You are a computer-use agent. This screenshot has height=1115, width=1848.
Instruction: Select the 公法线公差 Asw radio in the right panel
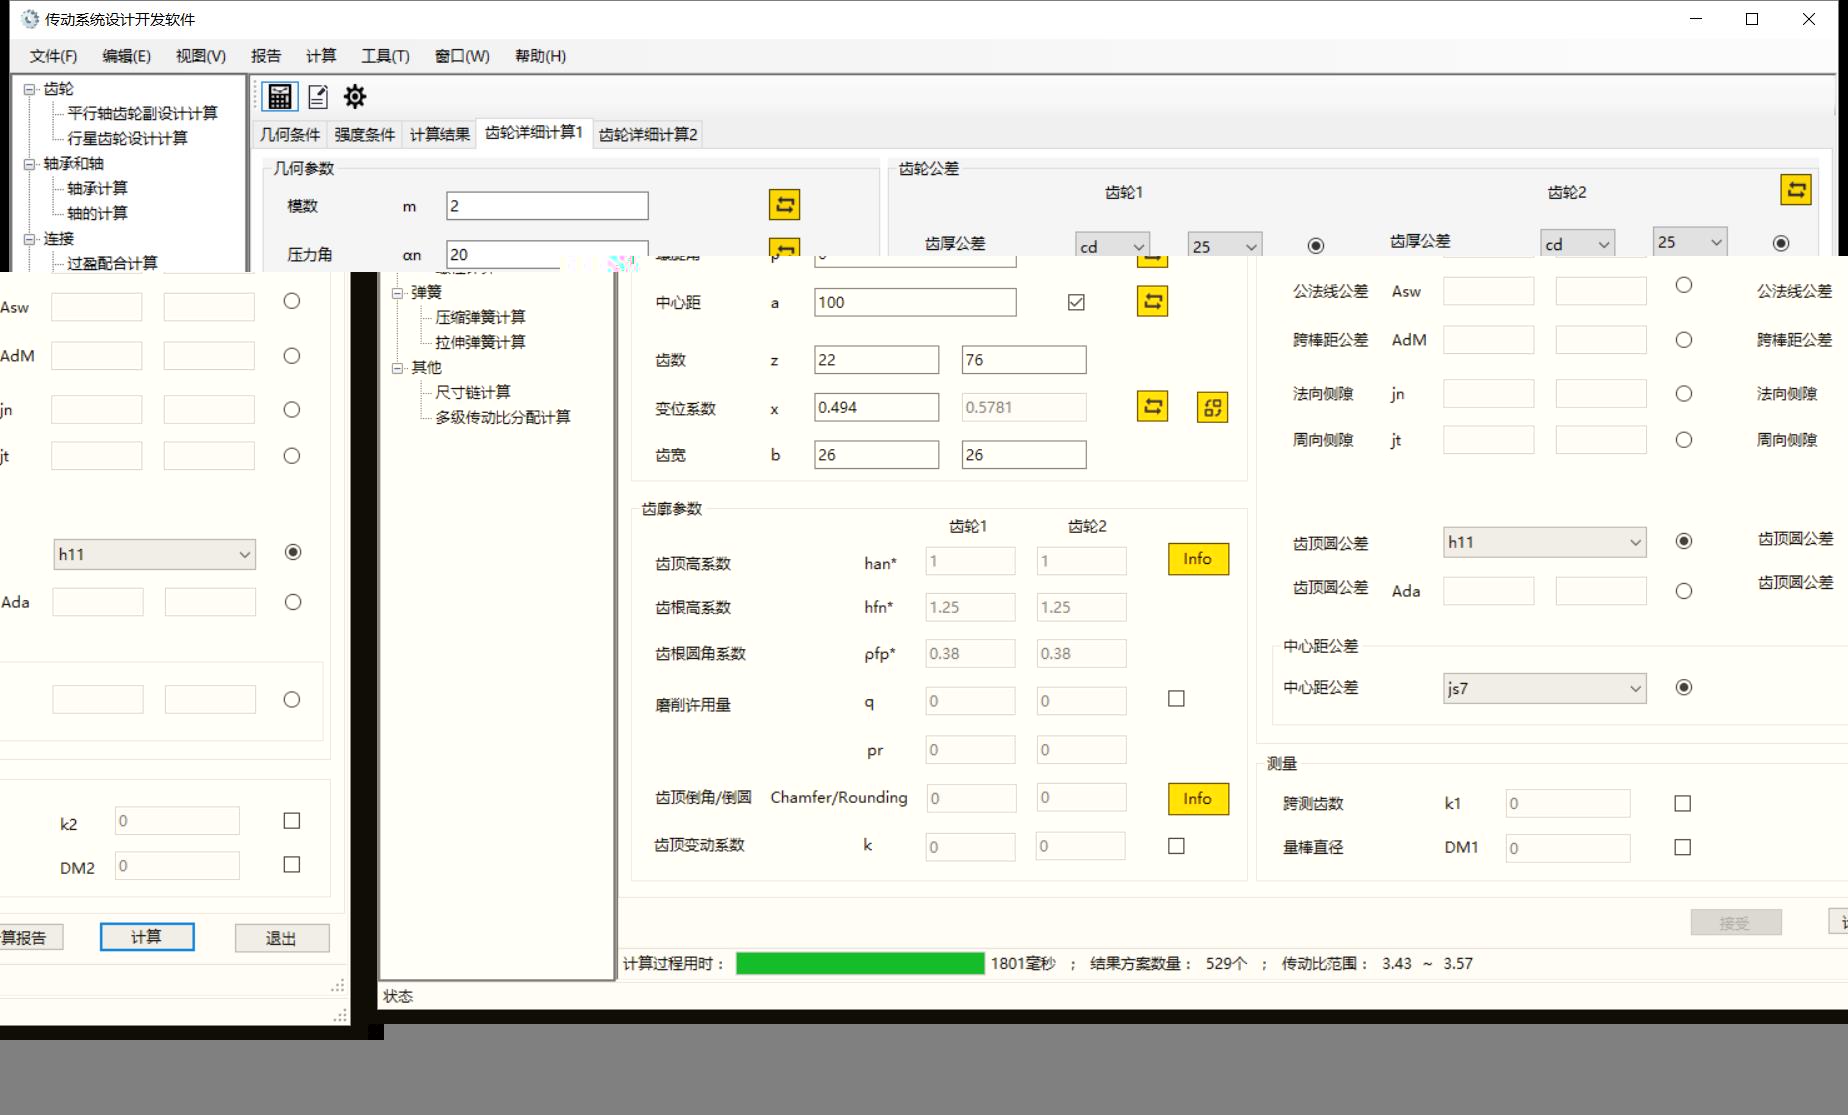click(x=1684, y=286)
